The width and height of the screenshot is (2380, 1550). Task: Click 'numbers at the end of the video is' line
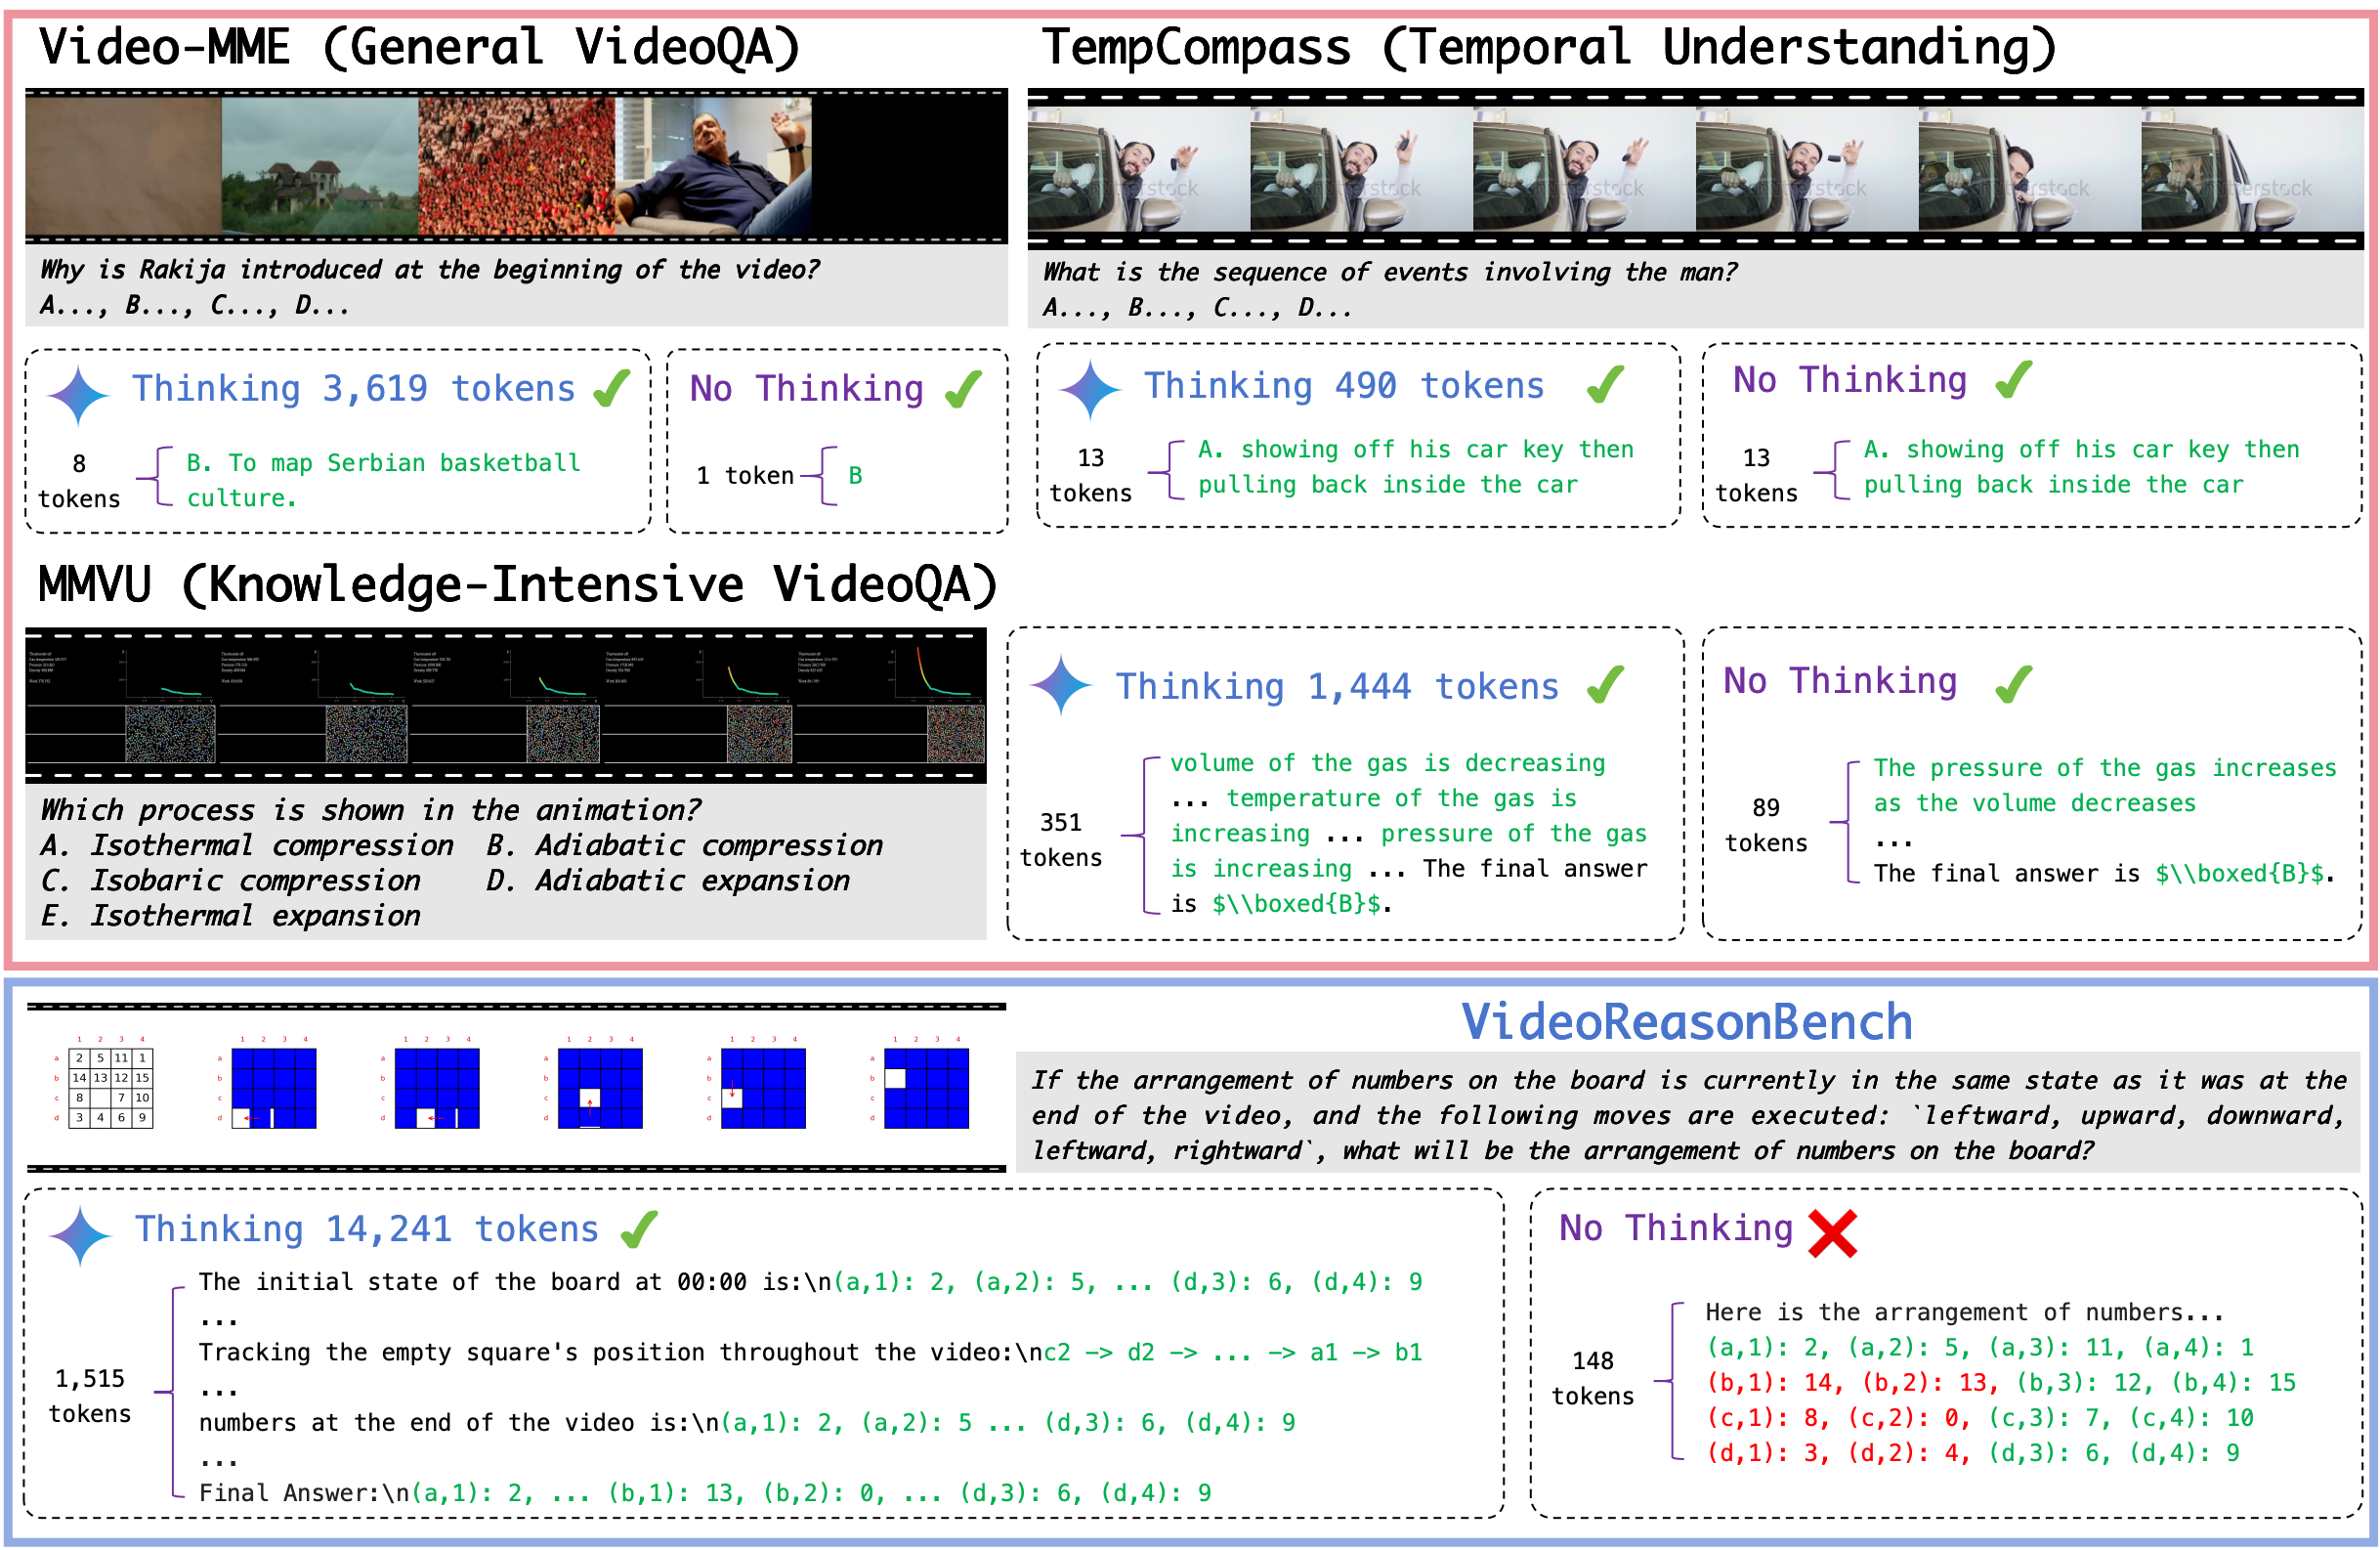click(x=747, y=1423)
